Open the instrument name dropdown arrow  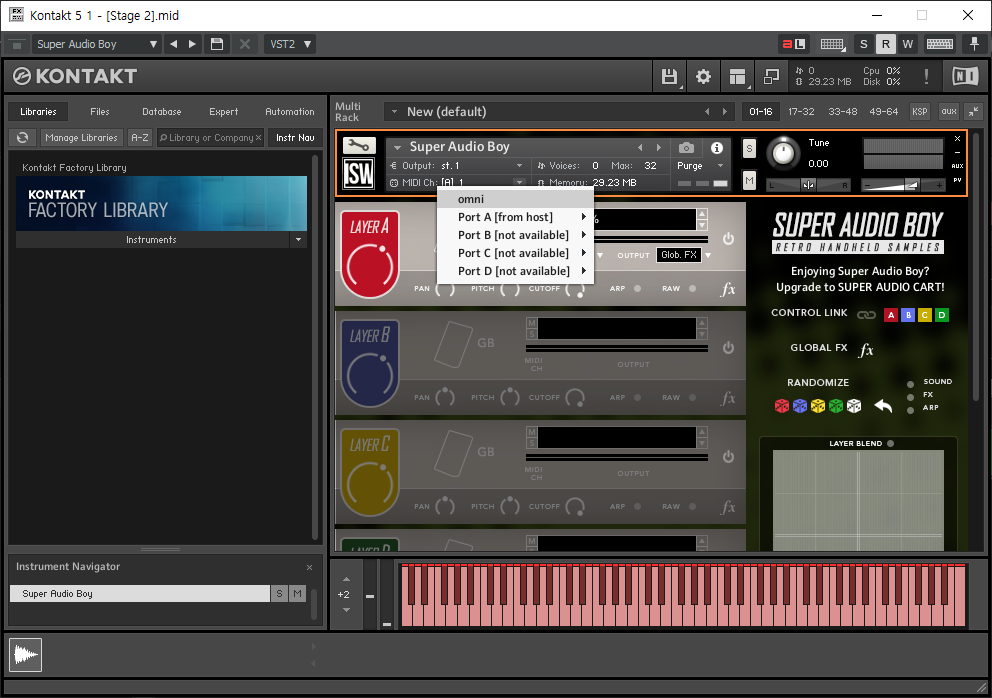tap(397, 147)
